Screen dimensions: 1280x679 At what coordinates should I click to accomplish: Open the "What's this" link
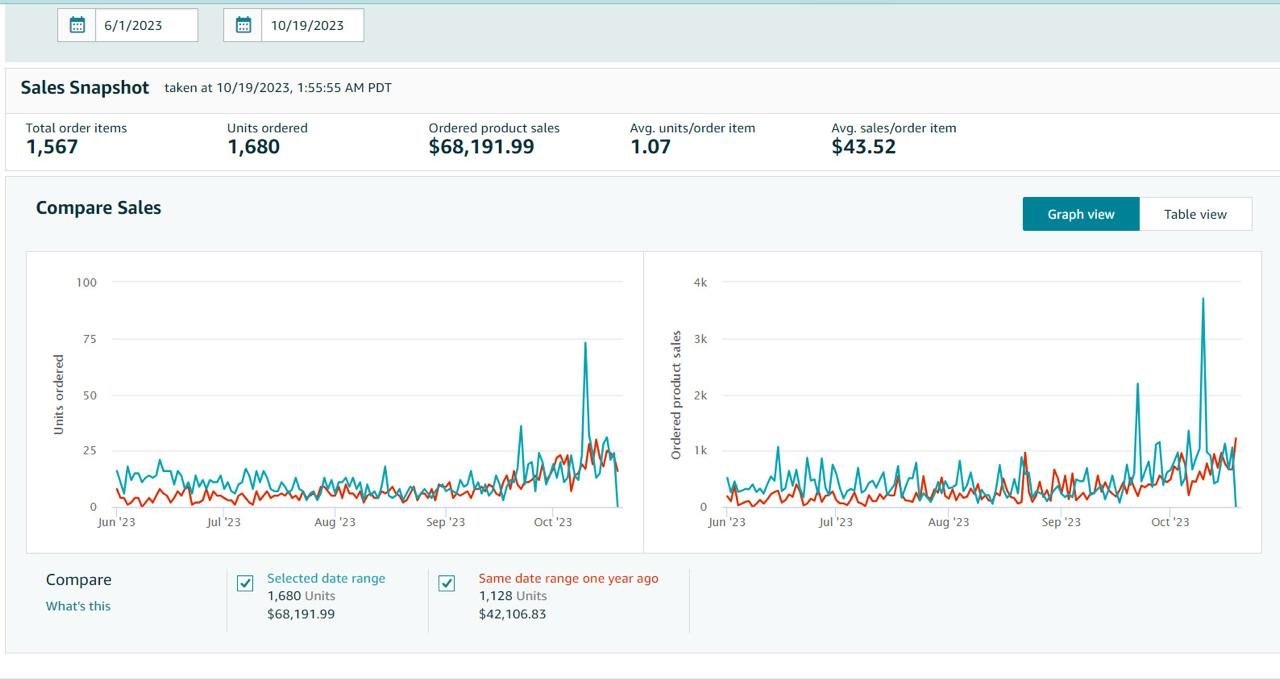click(x=78, y=606)
